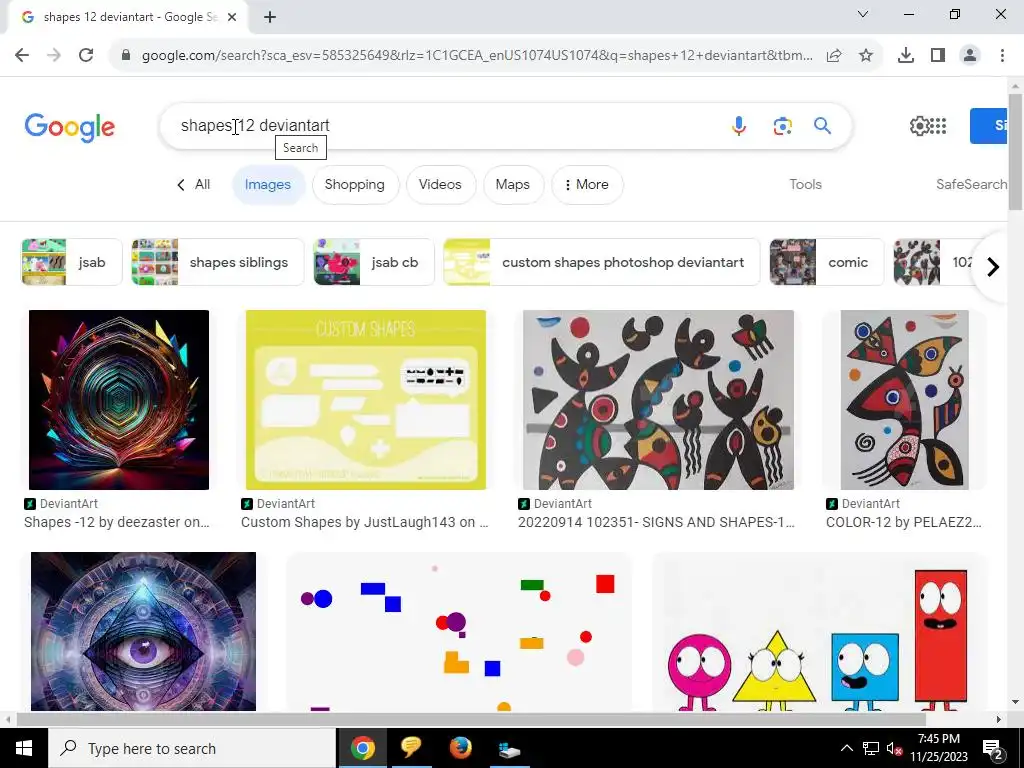Image resolution: width=1024 pixels, height=768 pixels.
Task: Click the horizontal page scrollbar
Action: tap(472, 719)
